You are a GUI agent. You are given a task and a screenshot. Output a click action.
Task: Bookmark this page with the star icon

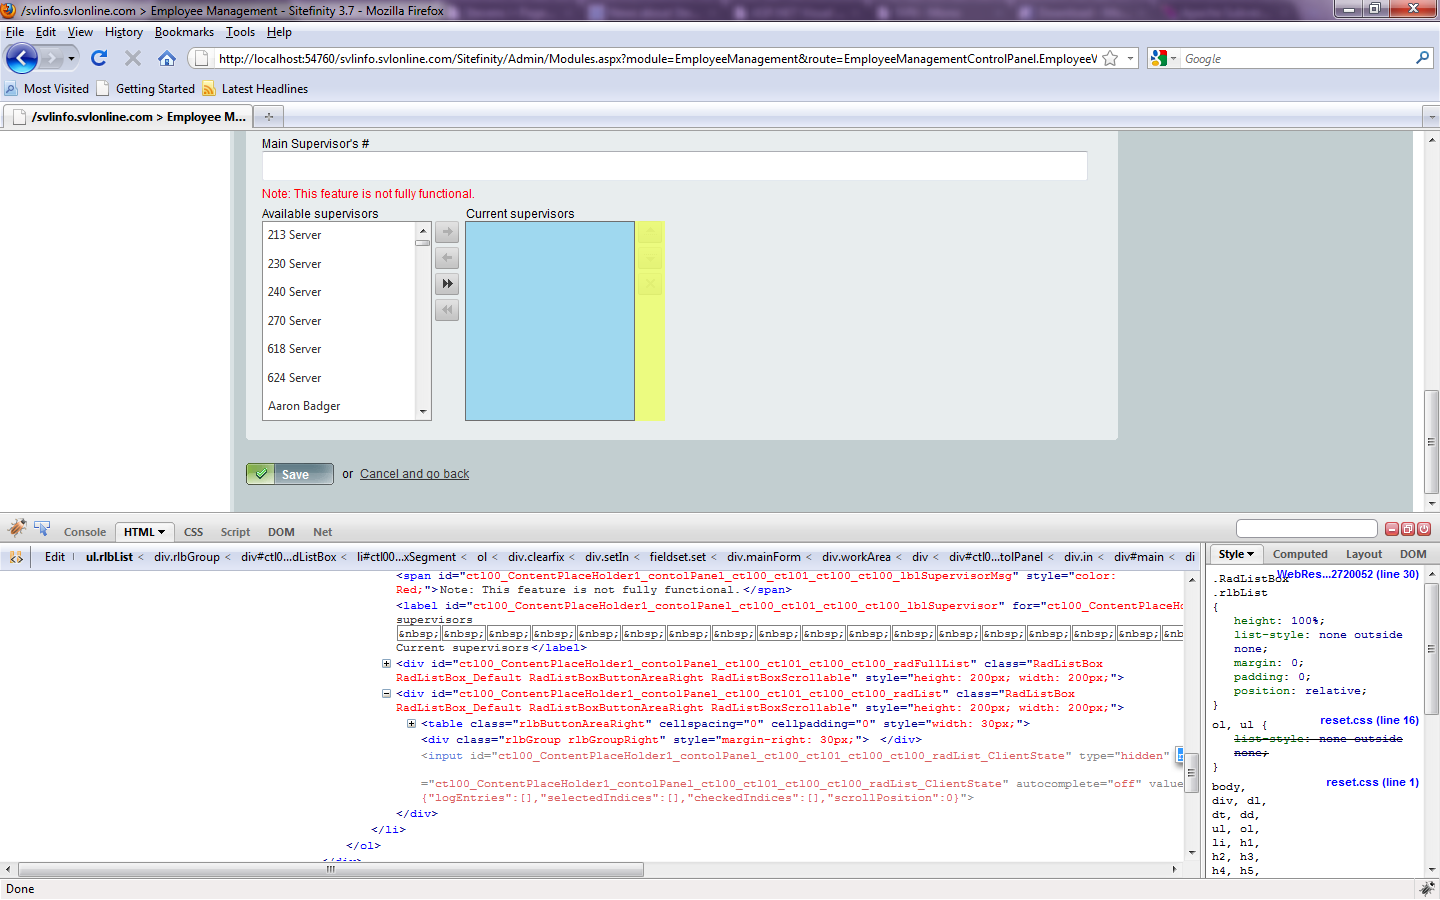[1110, 59]
